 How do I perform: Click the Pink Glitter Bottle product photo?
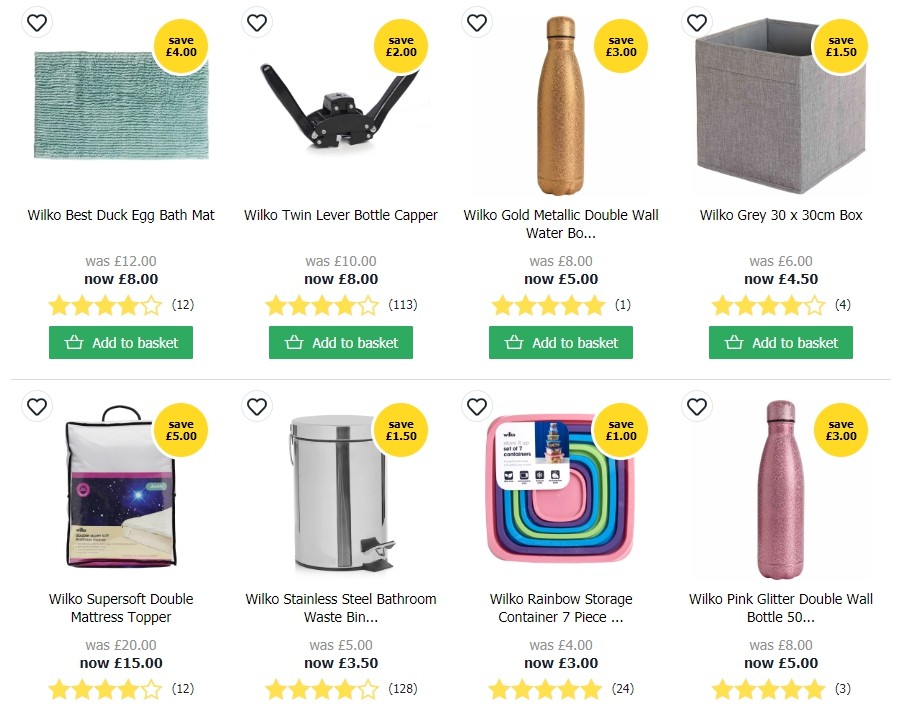coord(780,490)
